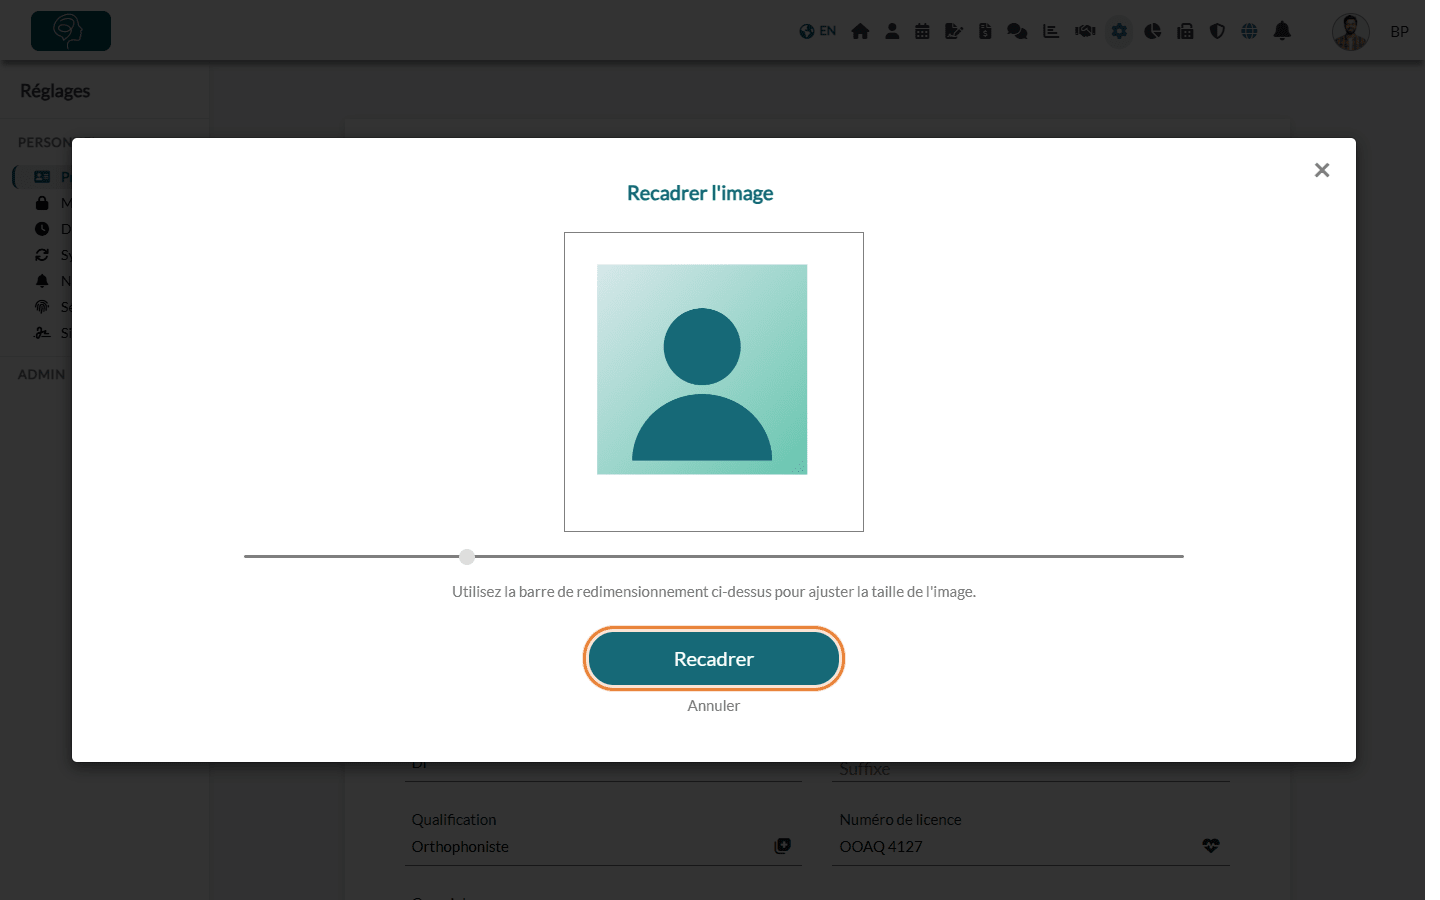Screen dimensions: 1440x900
Task: Click the avatar preview in the crop area
Action: [x=702, y=369]
